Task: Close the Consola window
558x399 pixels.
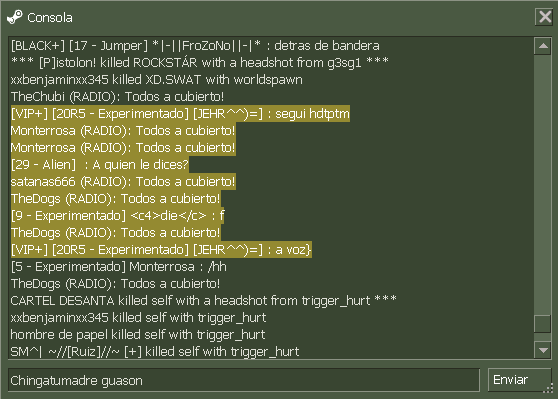Action: [x=544, y=17]
